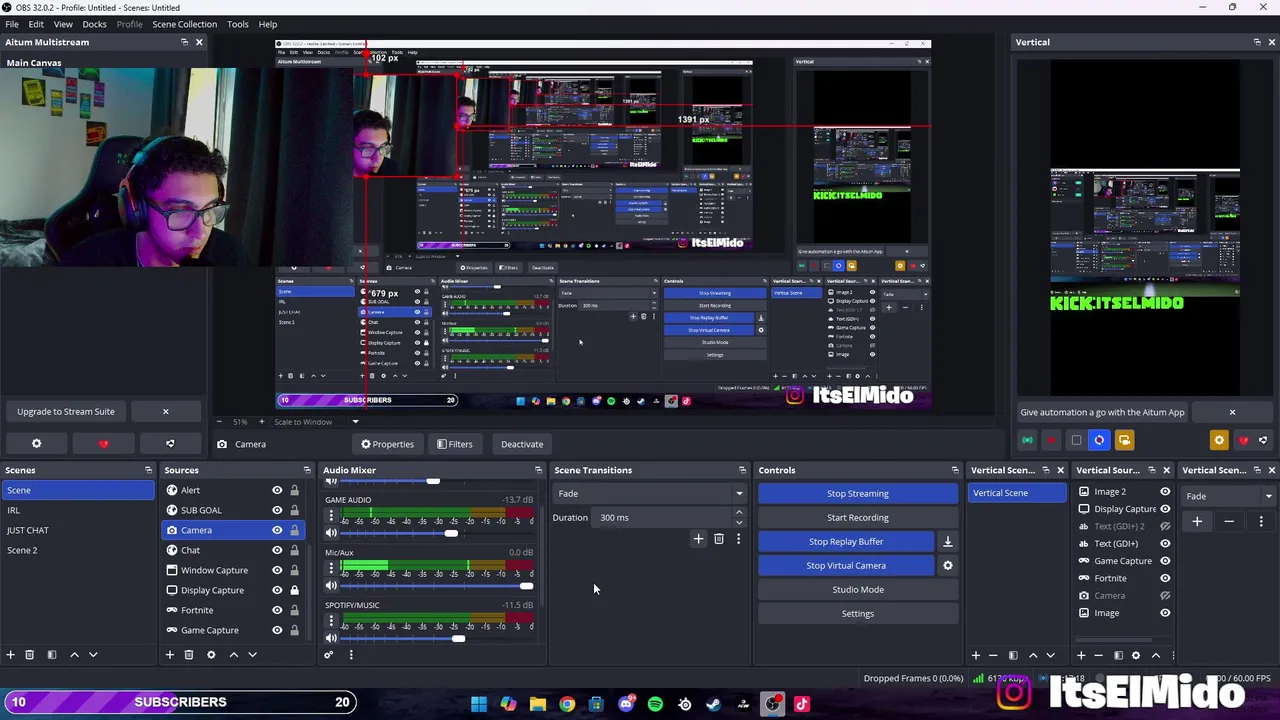Move scene up in Scenes dock

(x=74, y=655)
